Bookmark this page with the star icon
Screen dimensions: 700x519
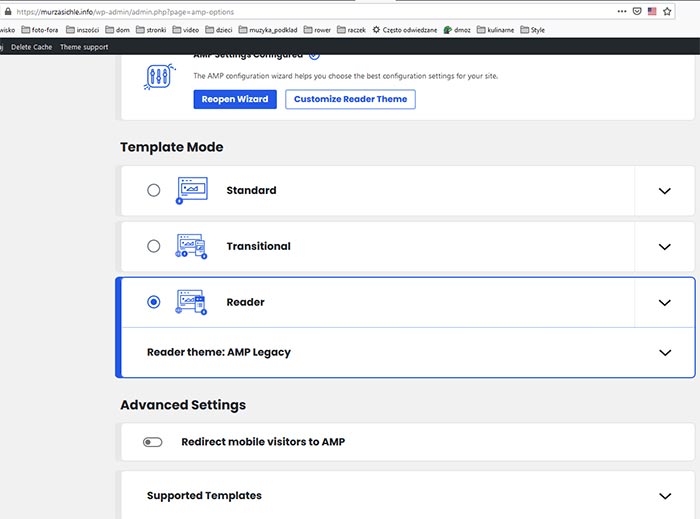click(x=667, y=12)
